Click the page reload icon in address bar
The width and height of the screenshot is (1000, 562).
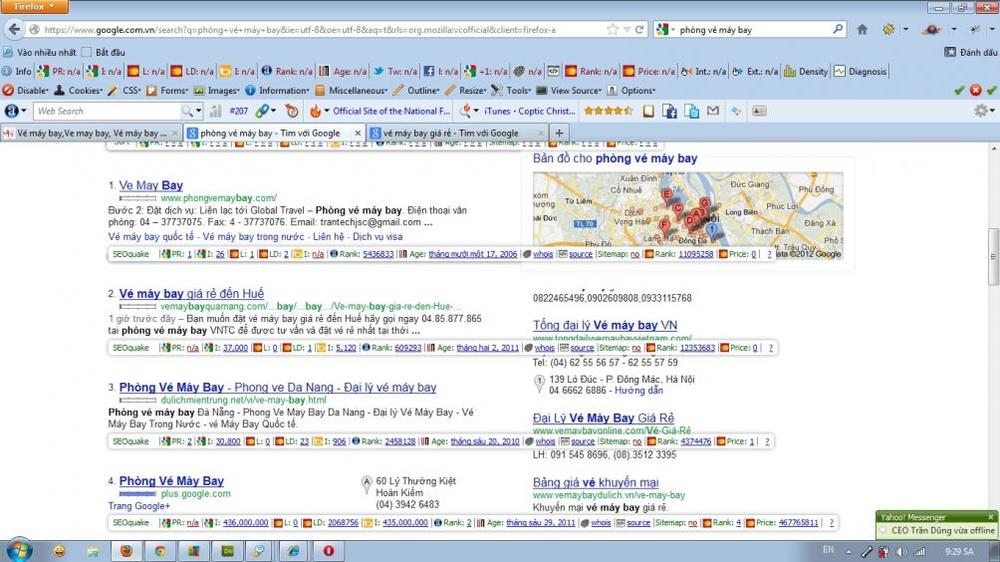(x=639, y=29)
